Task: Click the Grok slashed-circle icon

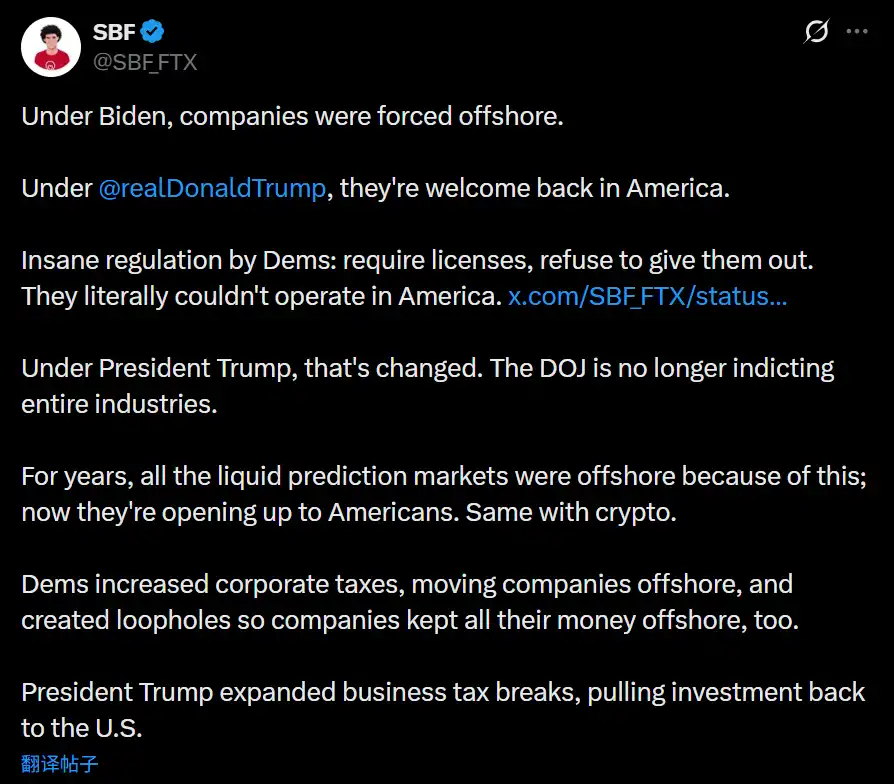Action: point(816,32)
